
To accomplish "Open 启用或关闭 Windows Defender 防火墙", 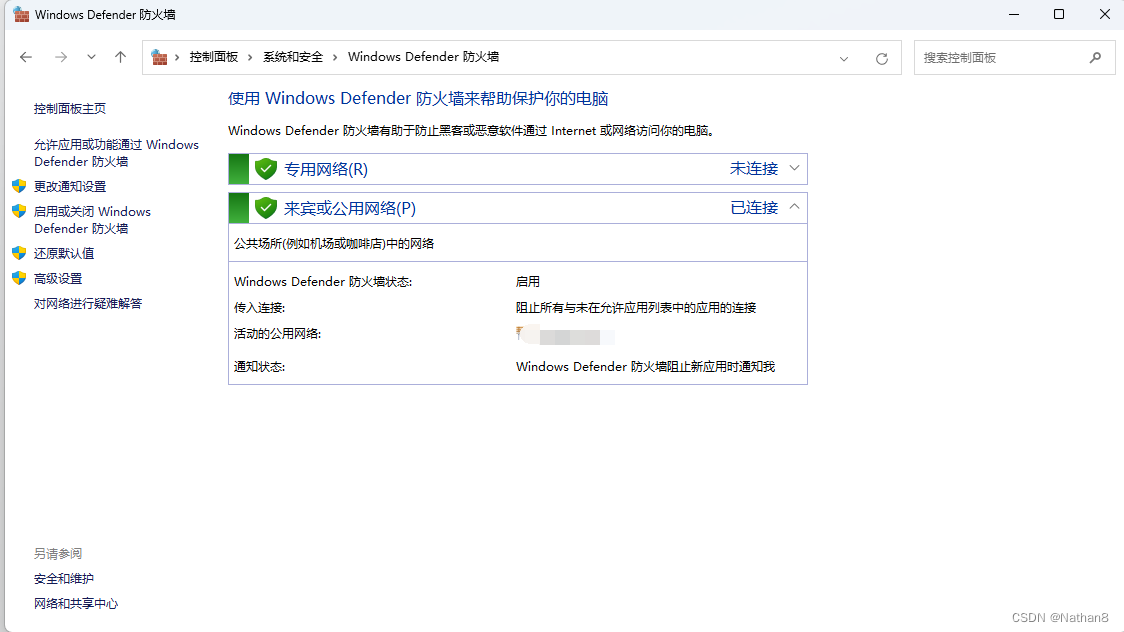I will [92, 220].
